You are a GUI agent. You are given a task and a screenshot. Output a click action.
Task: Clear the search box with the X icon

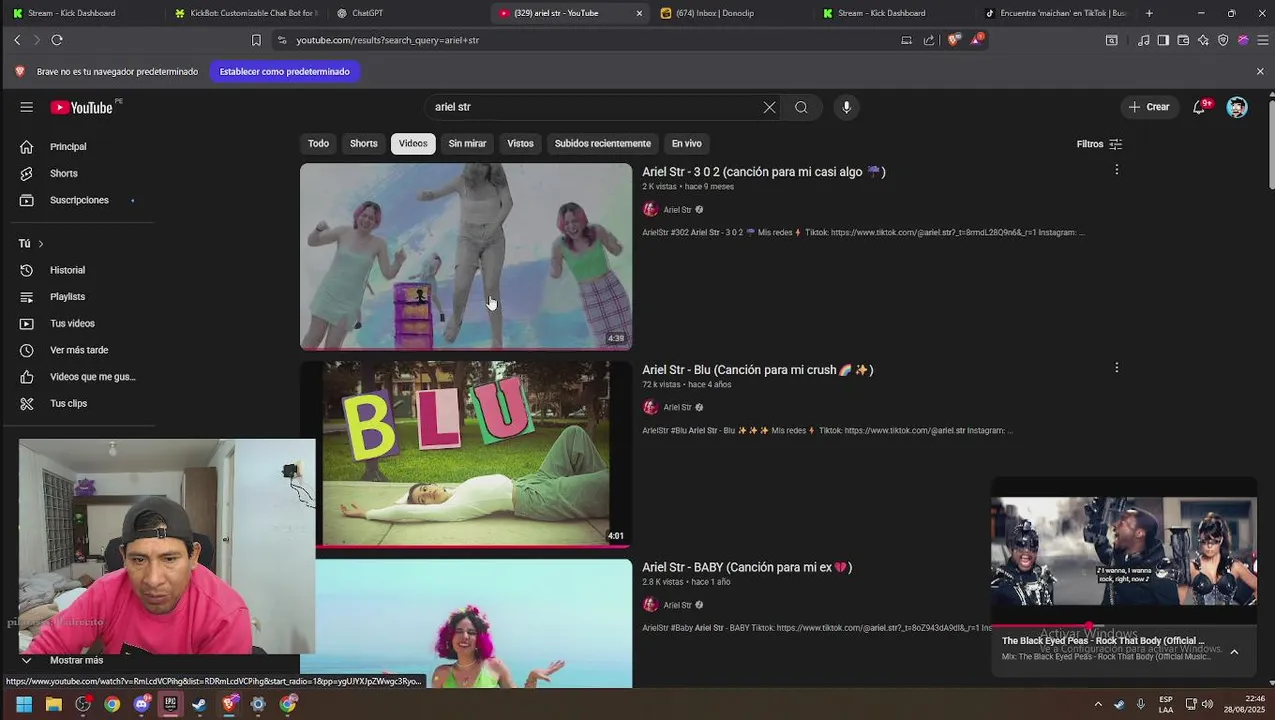point(769,107)
